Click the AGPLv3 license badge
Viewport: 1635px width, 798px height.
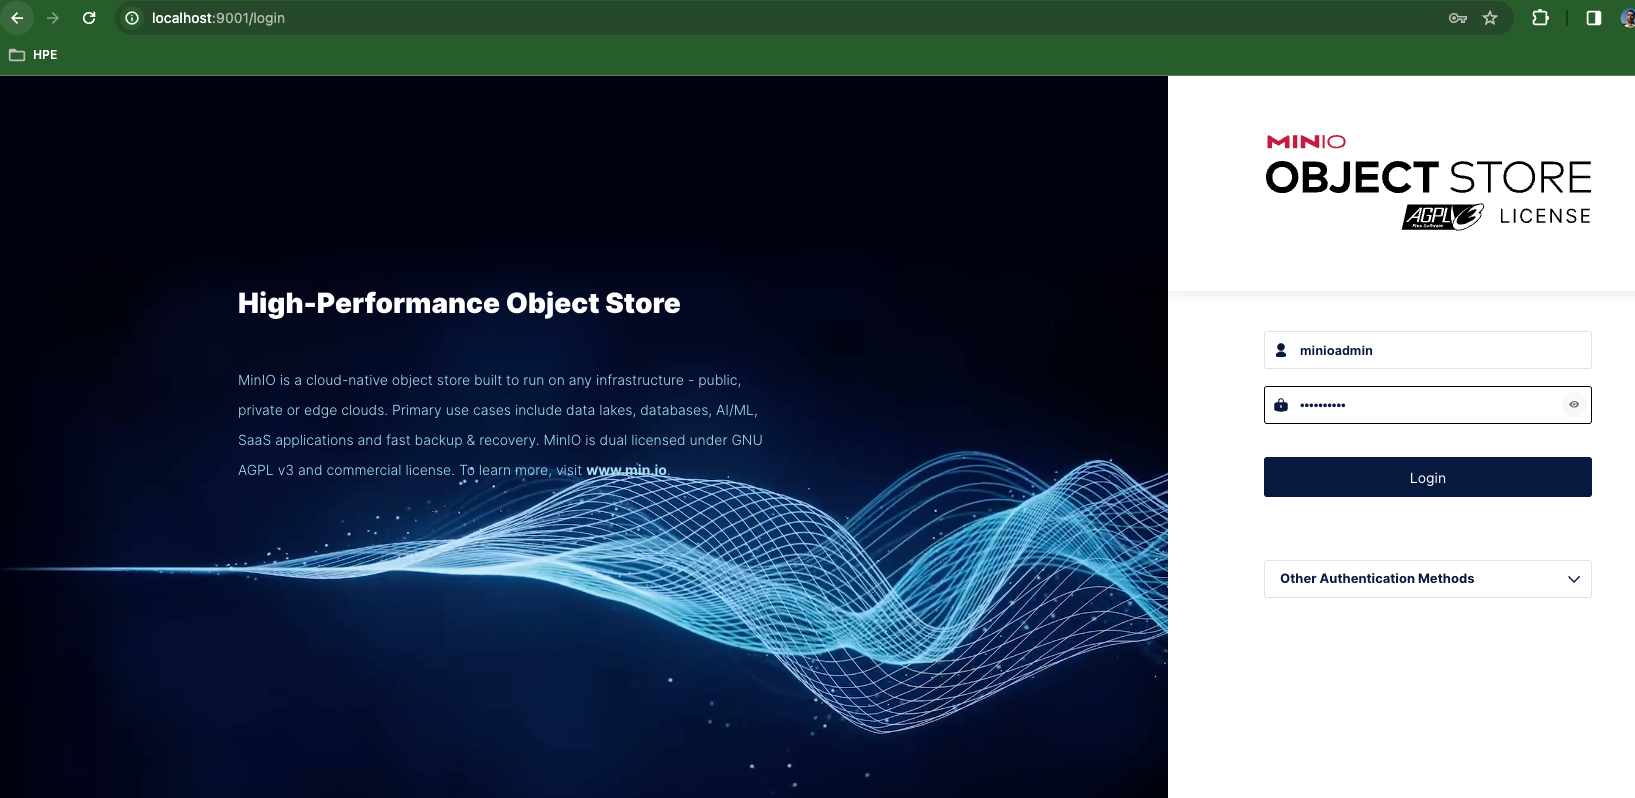[x=1443, y=217]
